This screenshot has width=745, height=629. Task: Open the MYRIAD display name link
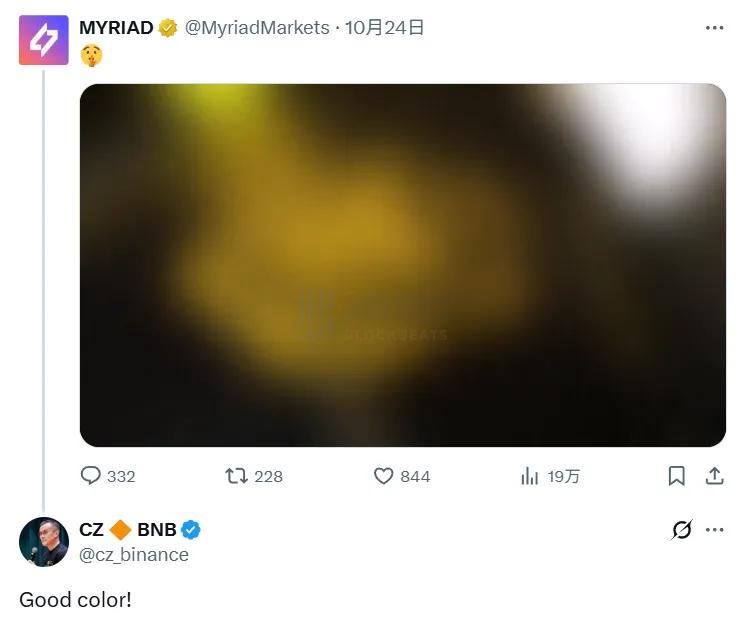pyautogui.click(x=116, y=28)
